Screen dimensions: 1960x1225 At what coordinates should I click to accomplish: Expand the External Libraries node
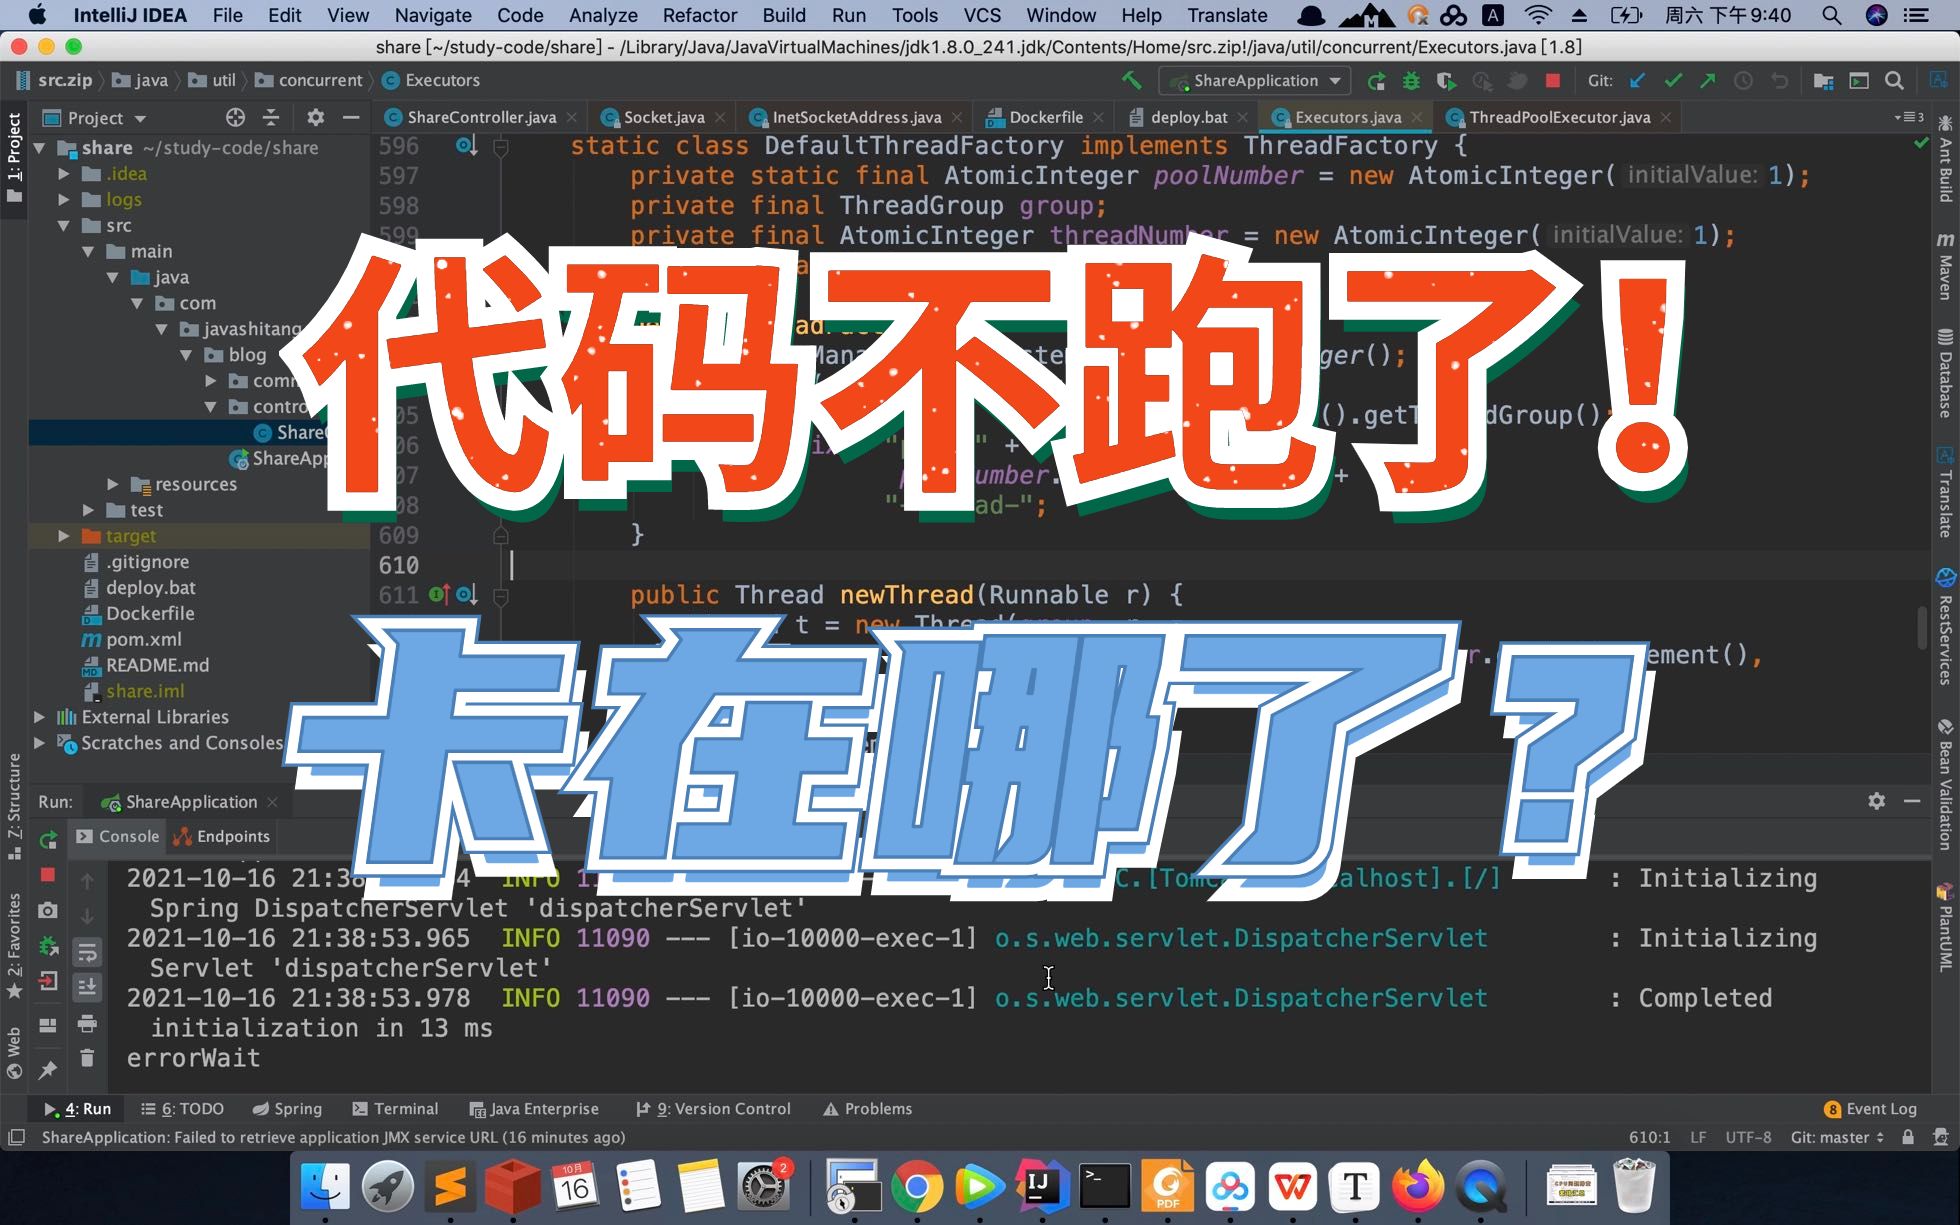pyautogui.click(x=39, y=717)
